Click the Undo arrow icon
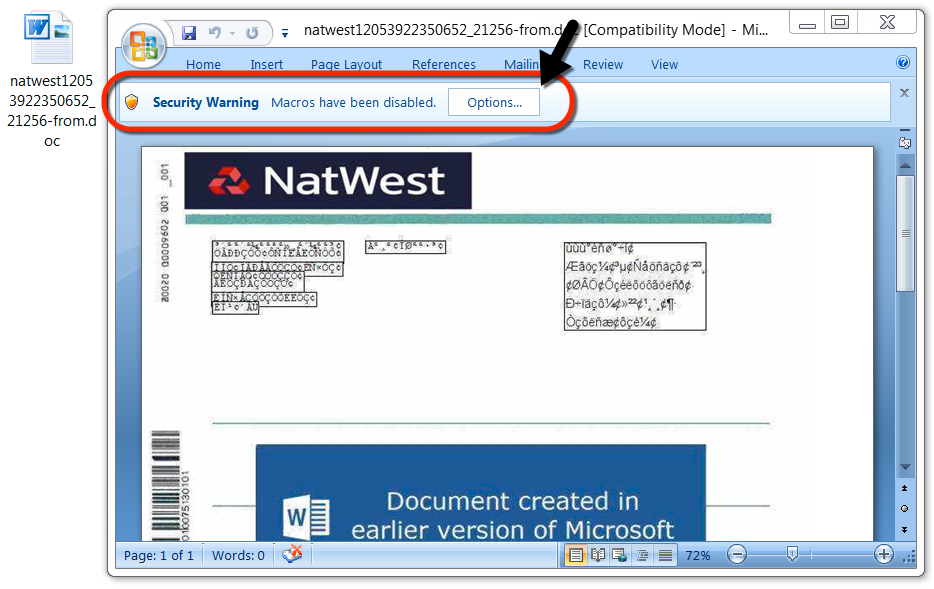934x589 pixels. point(215,33)
